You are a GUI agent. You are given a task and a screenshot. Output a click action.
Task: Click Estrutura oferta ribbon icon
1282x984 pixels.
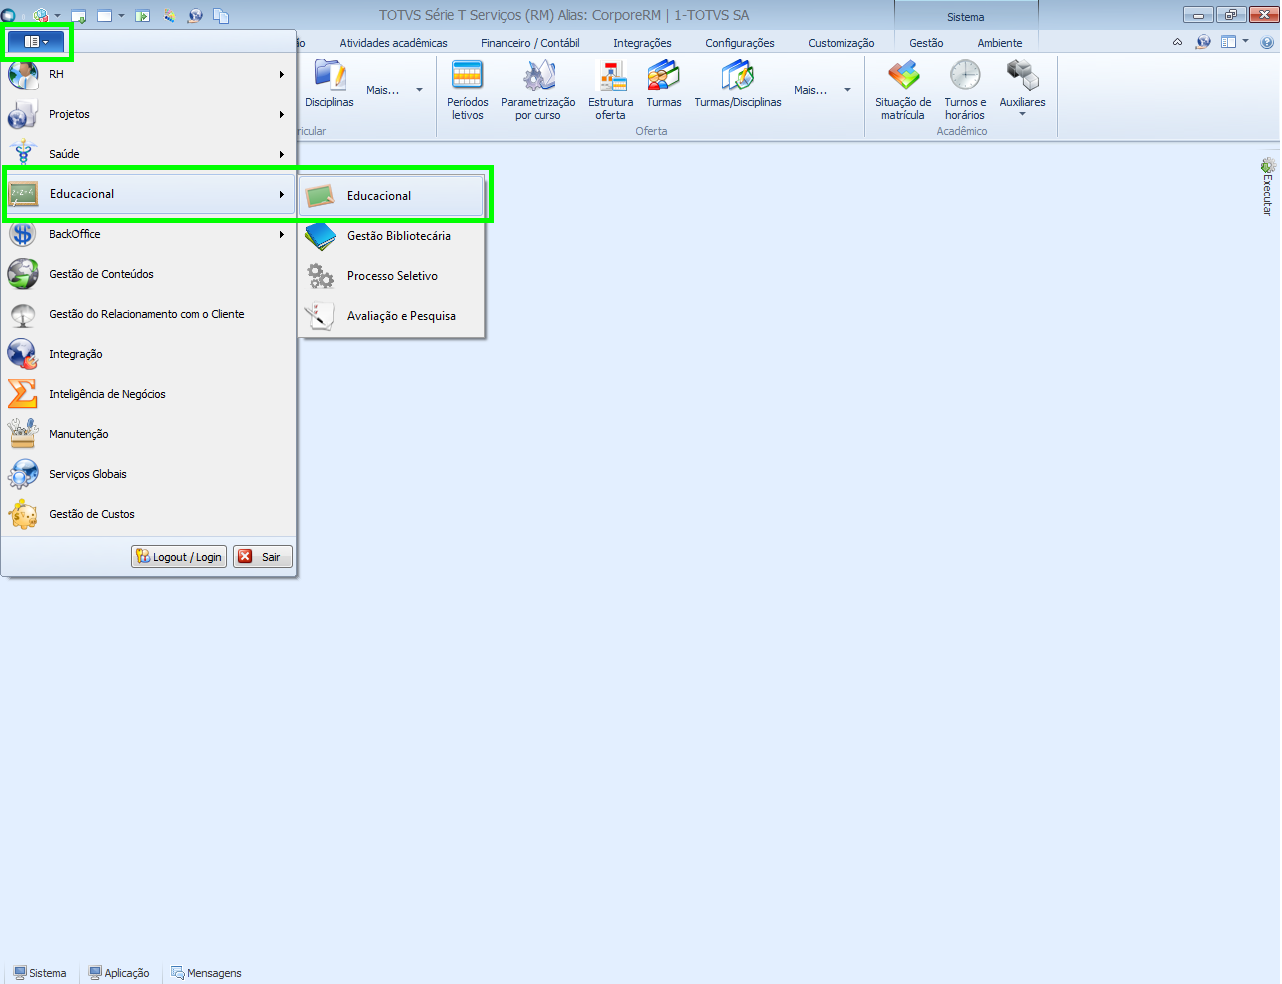click(610, 90)
